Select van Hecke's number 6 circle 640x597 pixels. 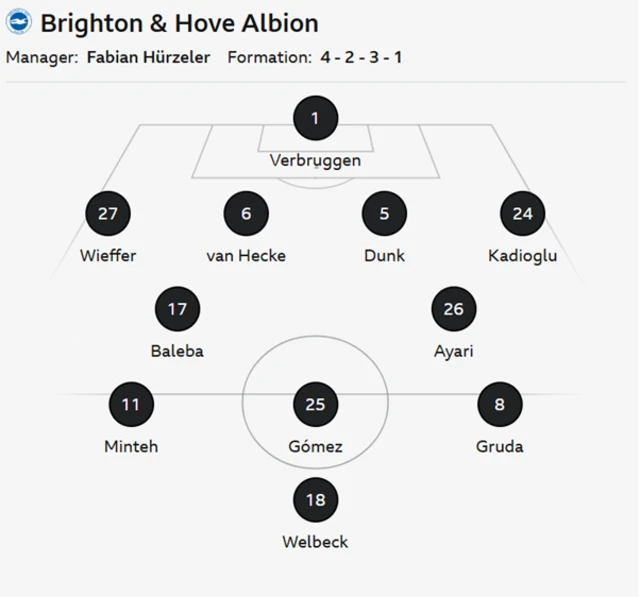tap(246, 214)
